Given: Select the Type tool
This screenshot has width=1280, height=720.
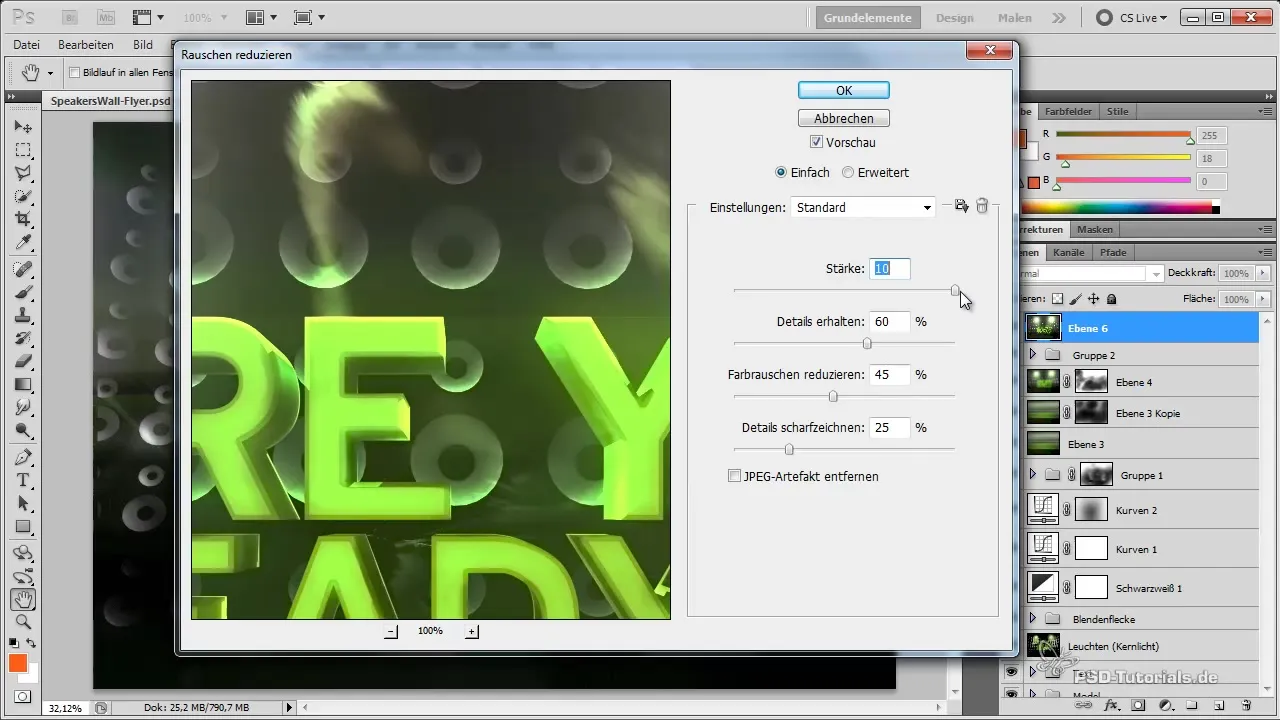Looking at the screenshot, I should [x=23, y=481].
